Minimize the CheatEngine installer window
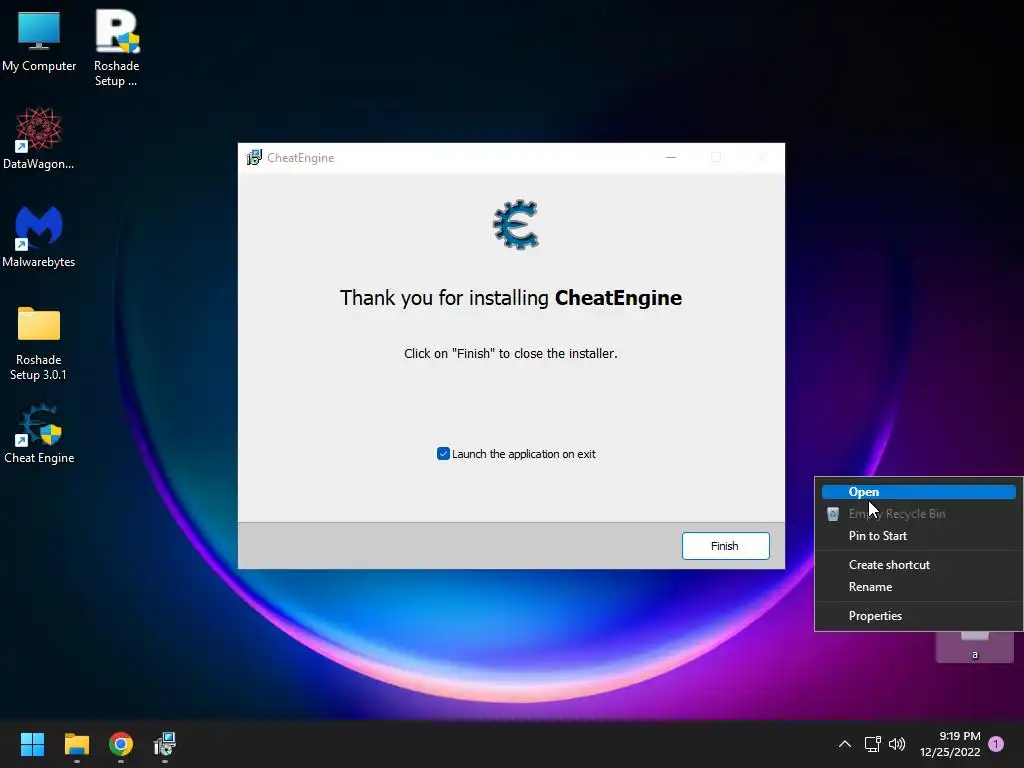The width and height of the screenshot is (1024, 768). click(x=671, y=157)
